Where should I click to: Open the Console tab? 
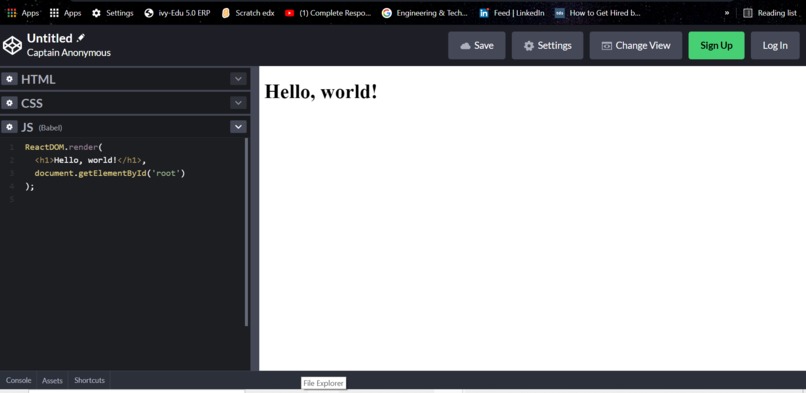click(x=19, y=381)
